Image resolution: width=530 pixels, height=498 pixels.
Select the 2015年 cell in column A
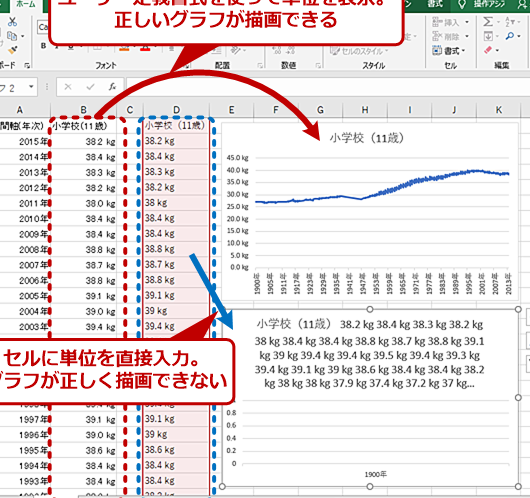(25, 141)
